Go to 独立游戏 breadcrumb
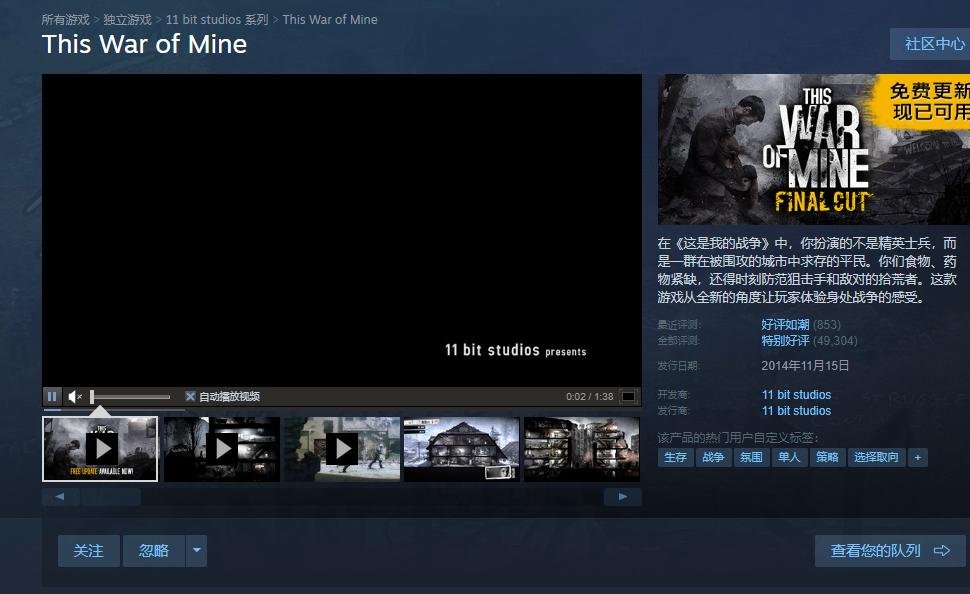970x594 pixels. (127, 20)
